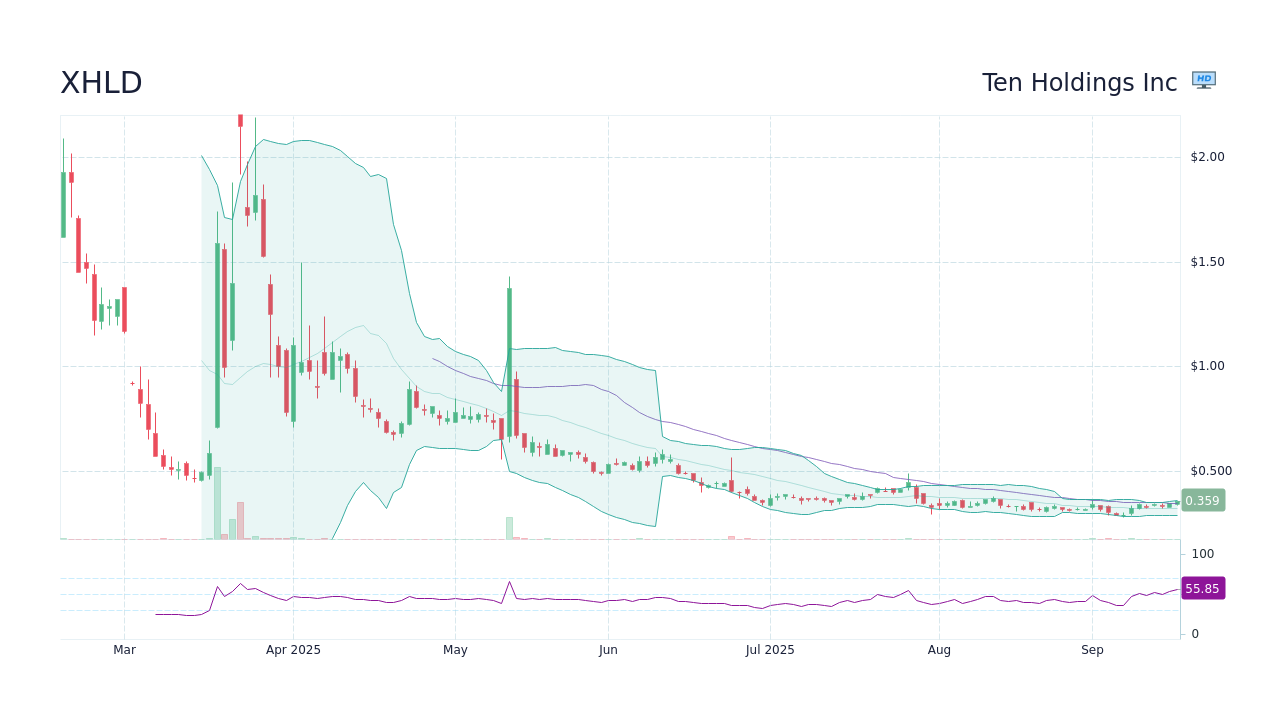Click the XHLD ticker symbol

point(101,83)
